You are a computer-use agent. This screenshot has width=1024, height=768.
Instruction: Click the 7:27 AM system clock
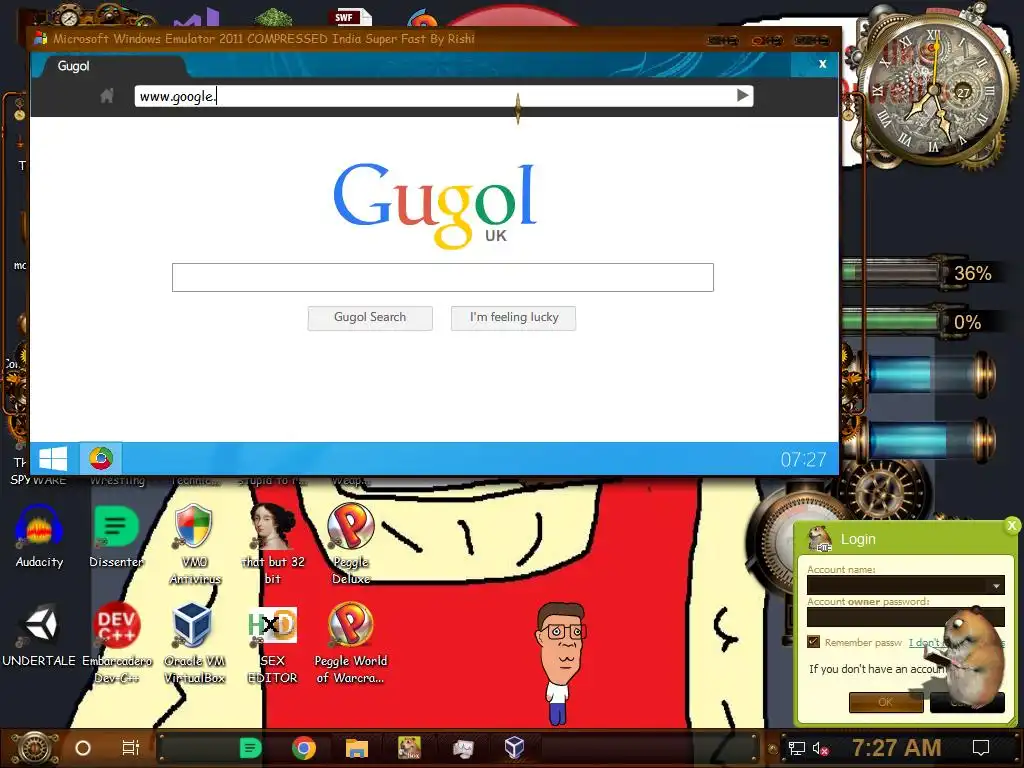(x=896, y=748)
